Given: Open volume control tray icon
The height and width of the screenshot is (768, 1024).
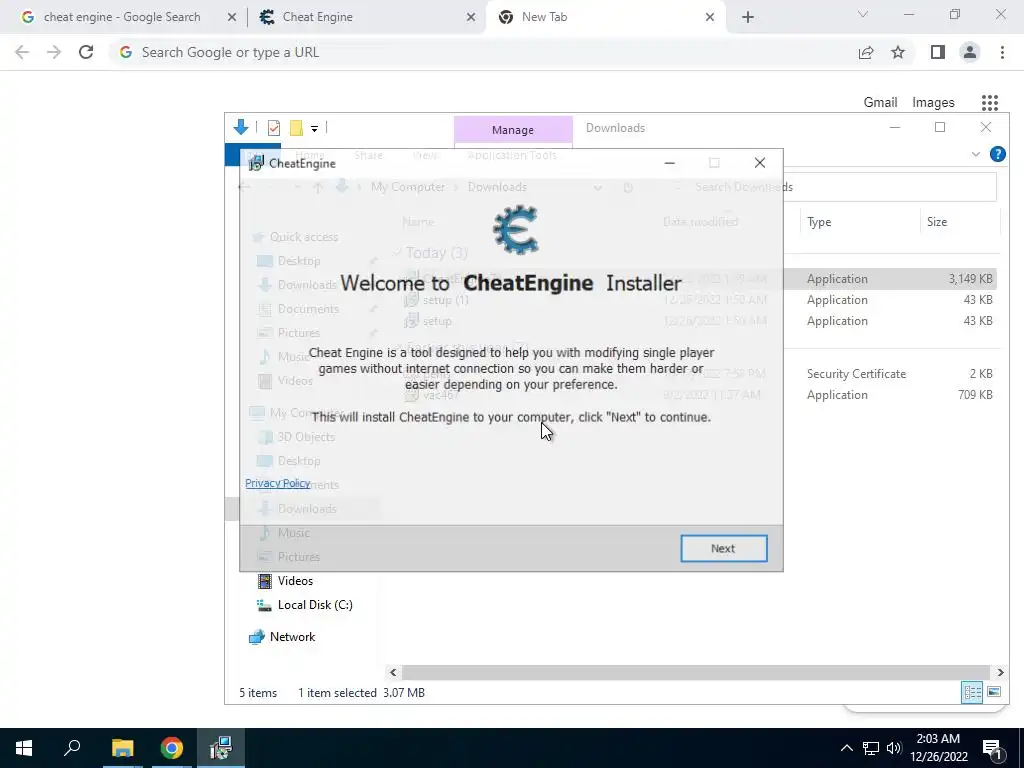Looking at the screenshot, I should 894,748.
